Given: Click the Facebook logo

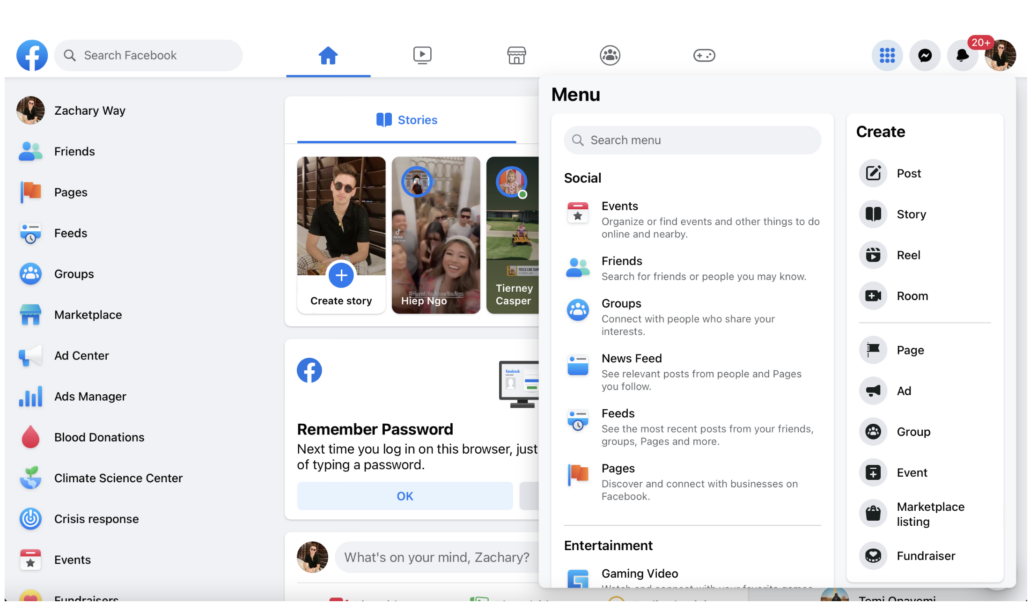Looking at the screenshot, I should [x=32, y=56].
